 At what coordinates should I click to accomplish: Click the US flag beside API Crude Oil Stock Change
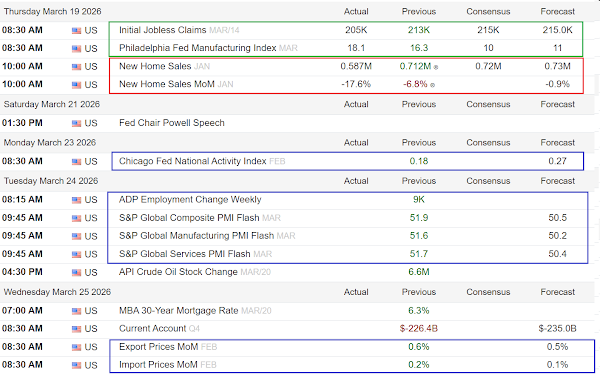[77, 272]
